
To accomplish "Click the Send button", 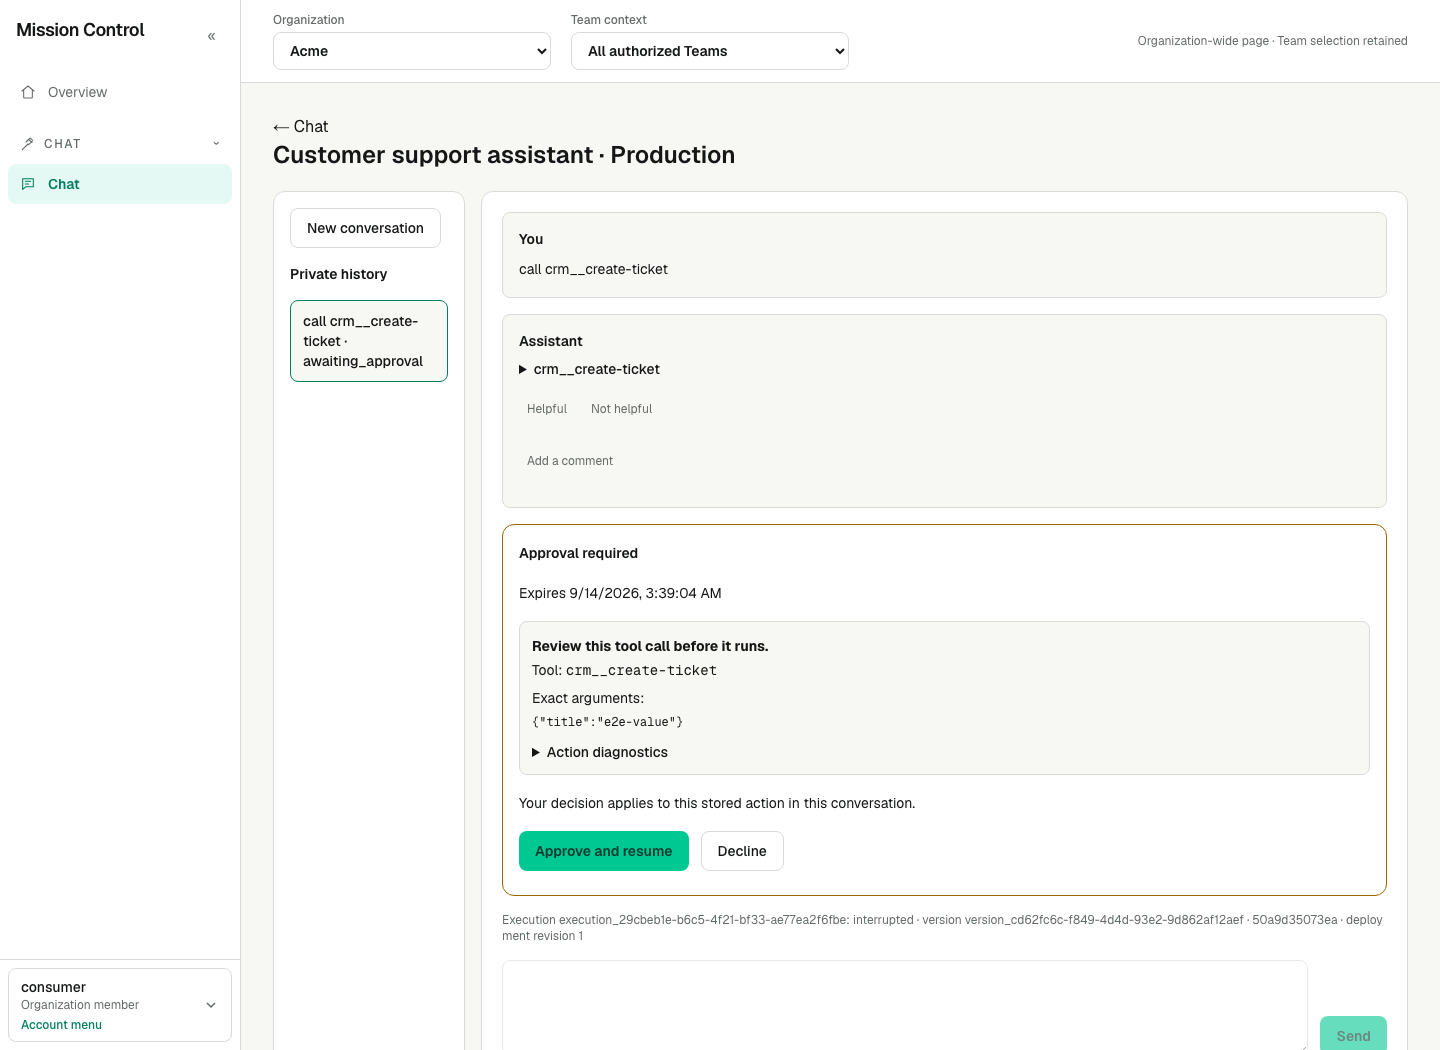I will 1353,1035.
